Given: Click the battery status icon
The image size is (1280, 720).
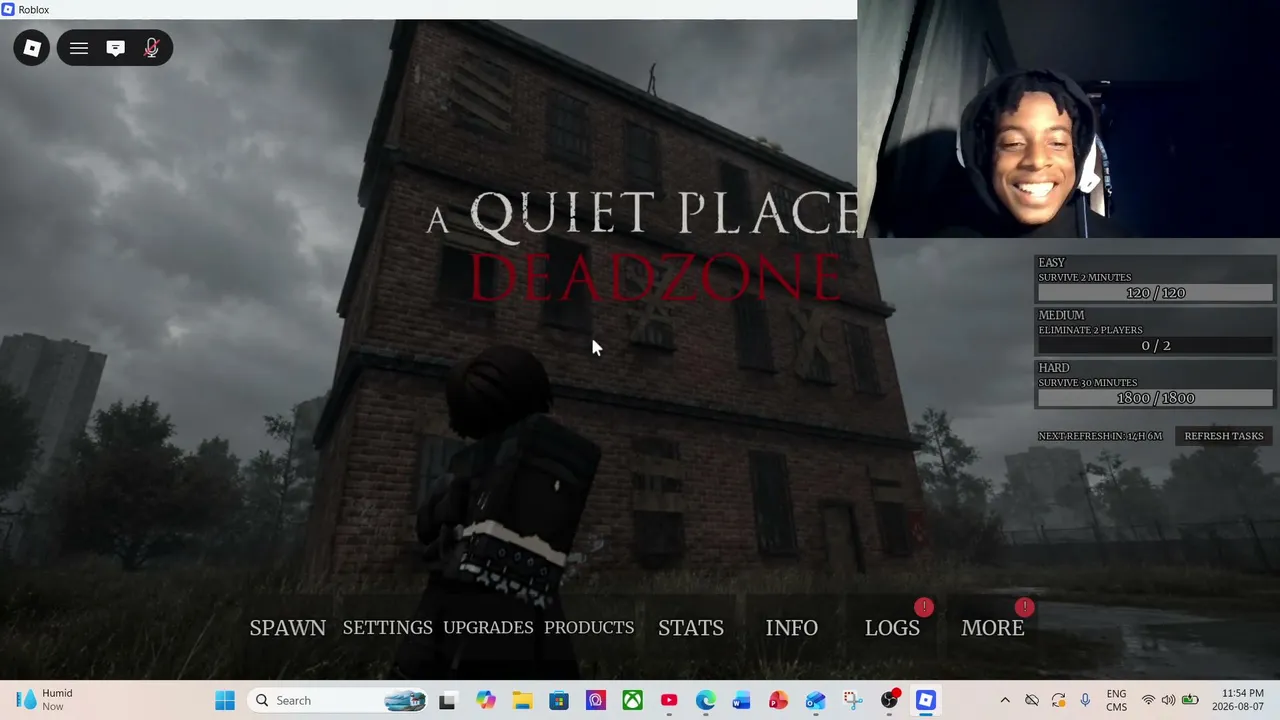Looking at the screenshot, I should pos(1190,701).
